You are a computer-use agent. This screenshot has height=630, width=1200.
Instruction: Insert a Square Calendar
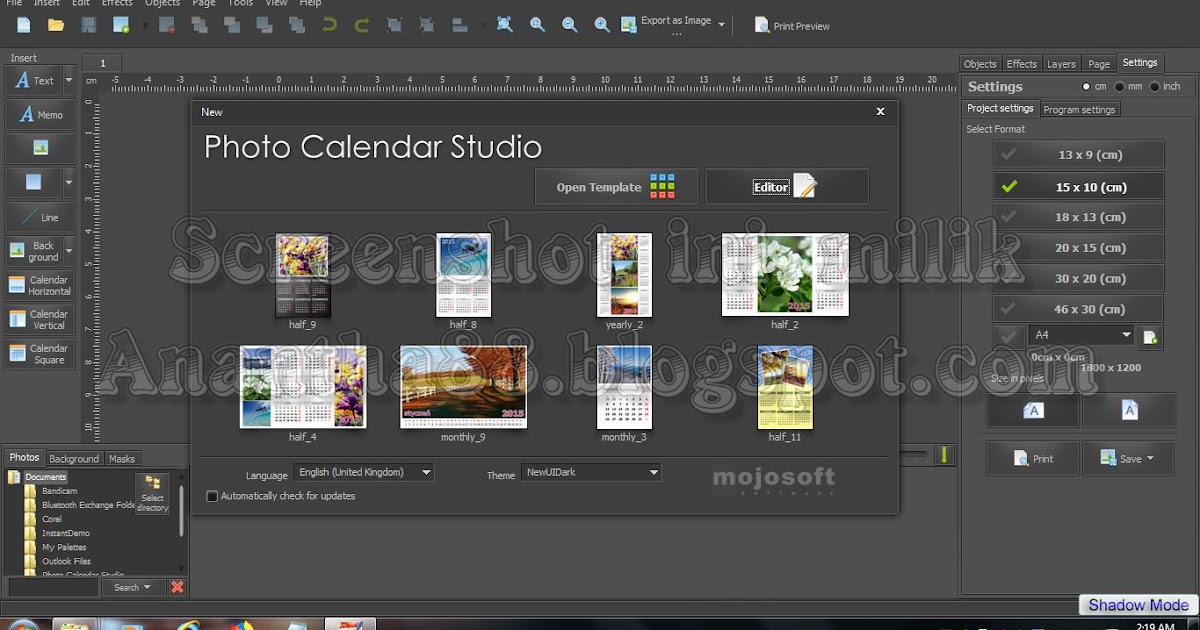tap(39, 355)
